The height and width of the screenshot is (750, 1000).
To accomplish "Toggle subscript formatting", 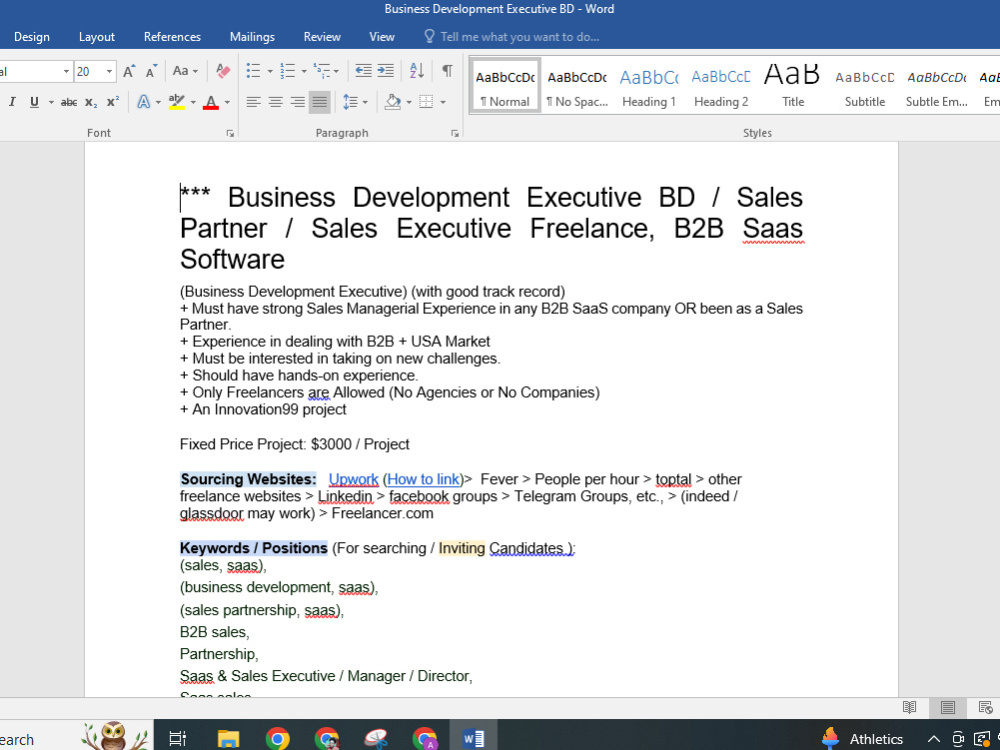I will [x=91, y=102].
